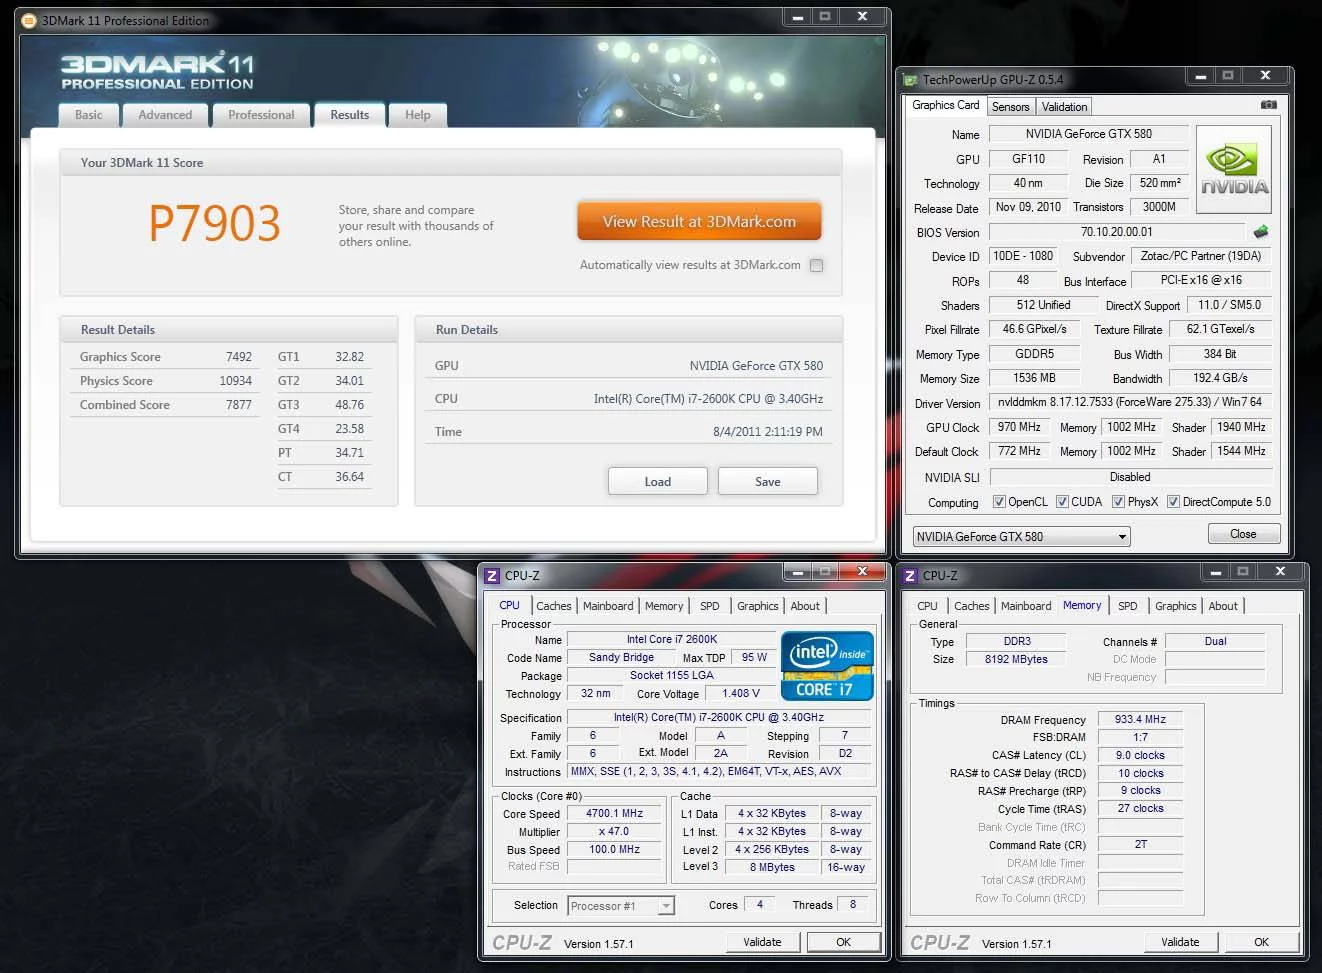Toggle the PhysX checkbox in GPU-Z
Image resolution: width=1322 pixels, height=973 pixels.
point(1118,502)
